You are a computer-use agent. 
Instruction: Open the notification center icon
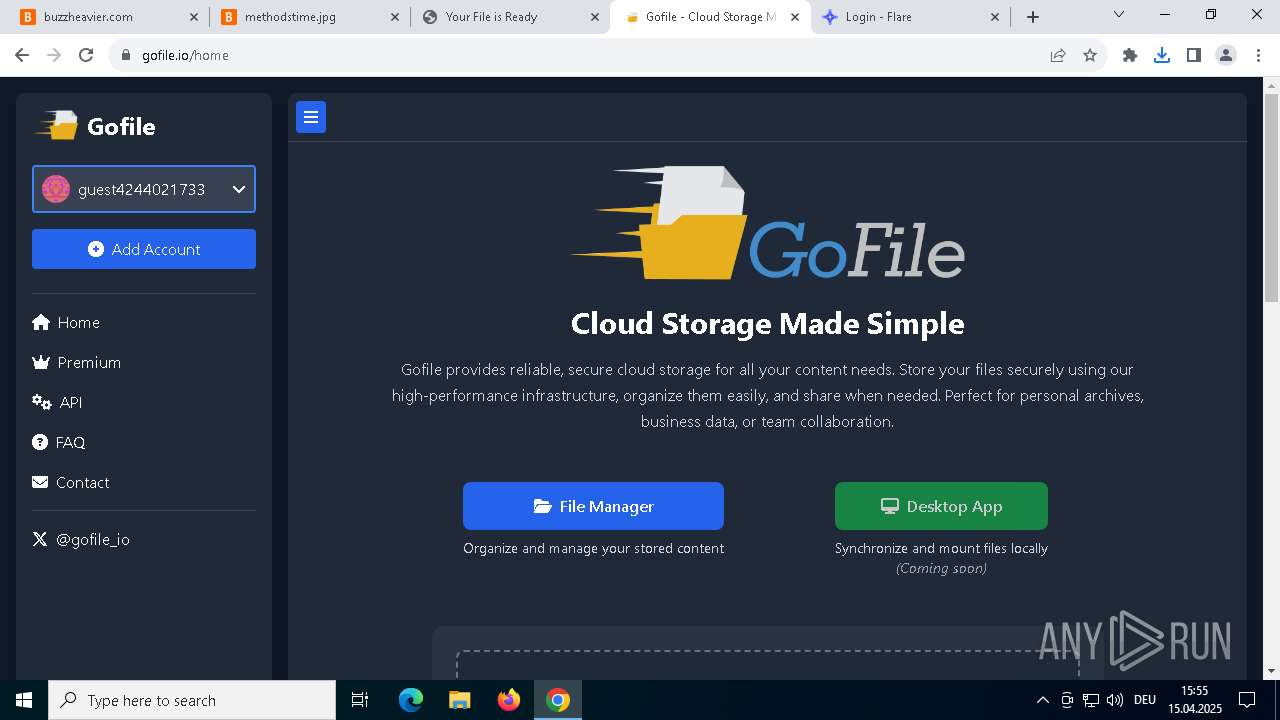pos(1247,700)
